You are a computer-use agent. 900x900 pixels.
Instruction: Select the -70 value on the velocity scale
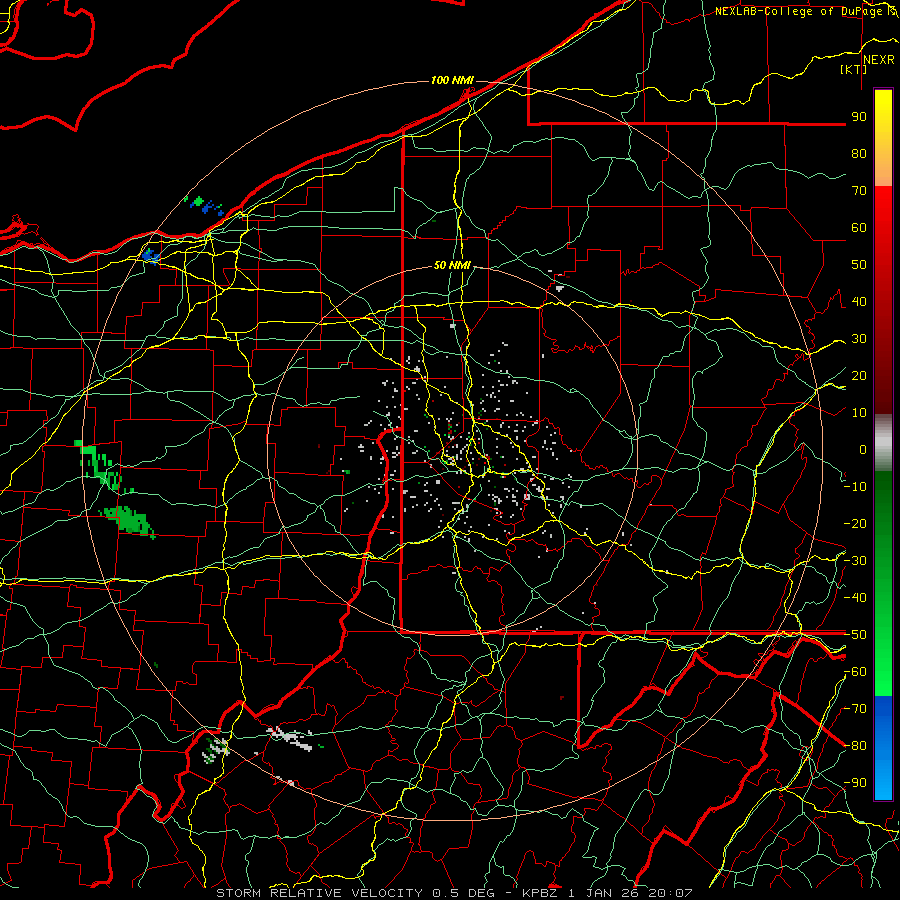click(x=855, y=709)
